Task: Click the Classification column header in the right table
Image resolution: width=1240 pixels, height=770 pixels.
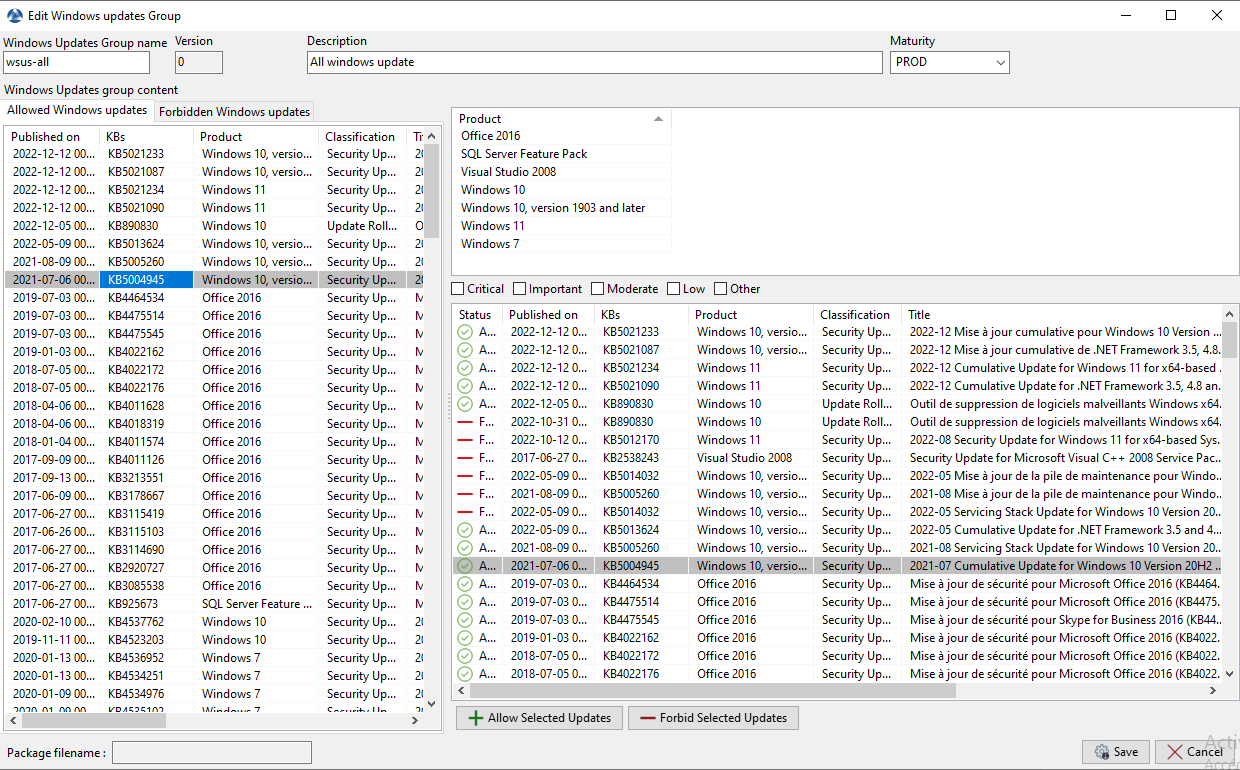Action: click(855, 315)
